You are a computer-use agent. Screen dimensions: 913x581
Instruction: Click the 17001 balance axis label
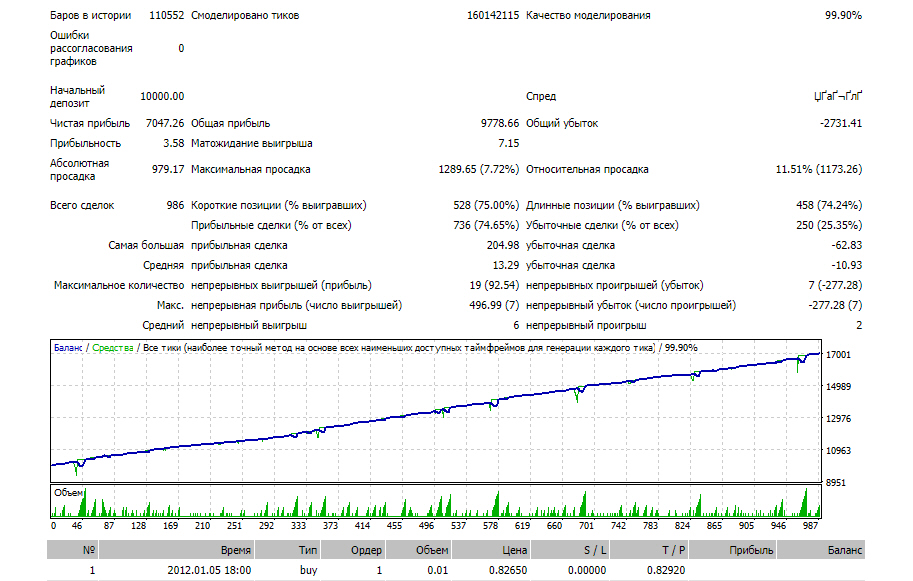(838, 355)
